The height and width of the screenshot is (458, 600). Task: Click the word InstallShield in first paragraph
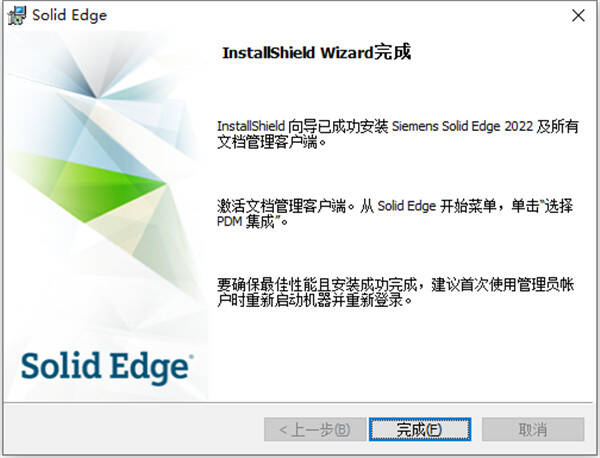[251, 126]
